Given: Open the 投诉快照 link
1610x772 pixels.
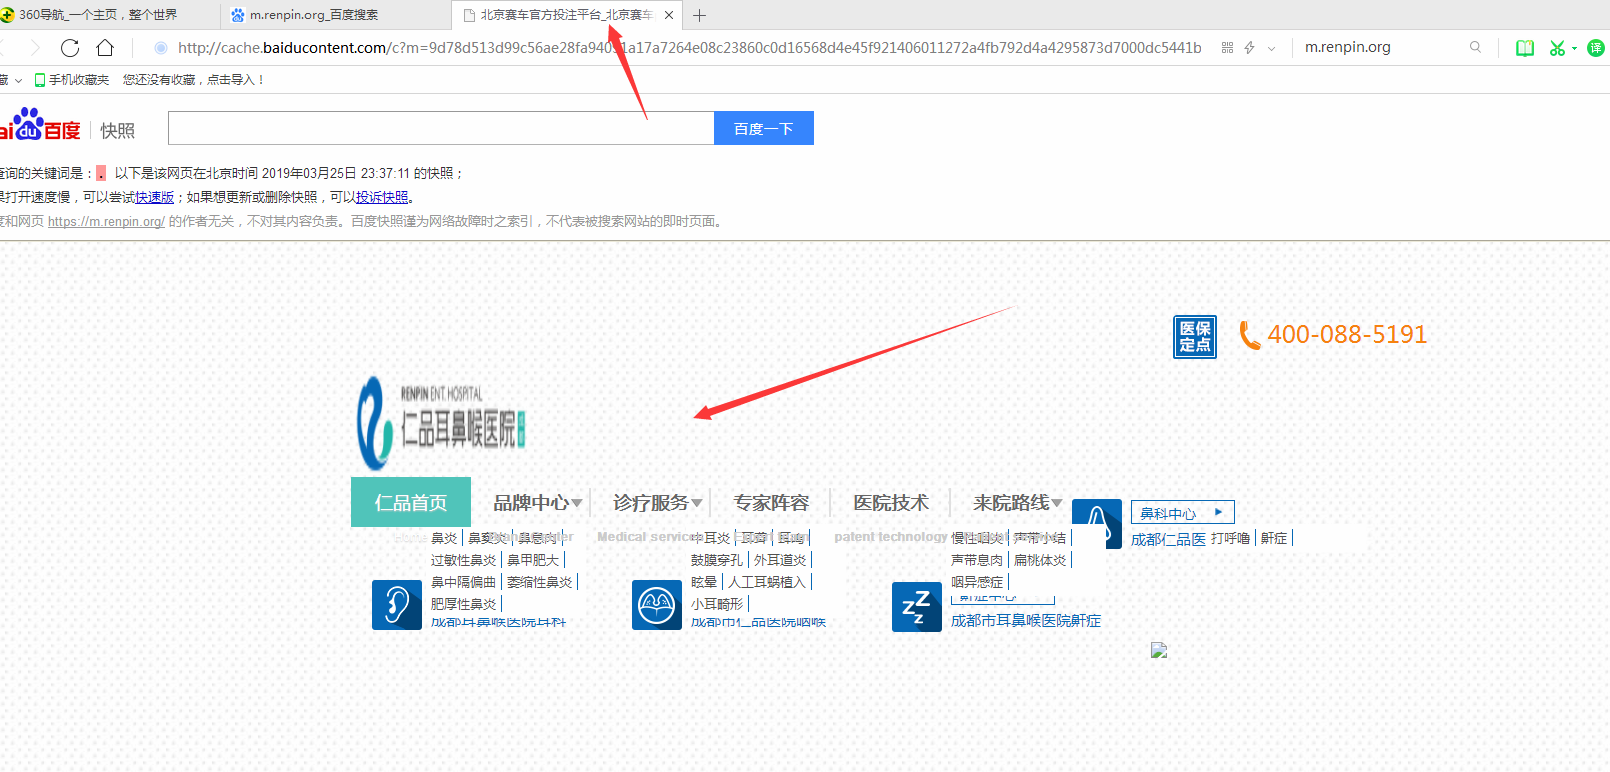Looking at the screenshot, I should pos(382,198).
